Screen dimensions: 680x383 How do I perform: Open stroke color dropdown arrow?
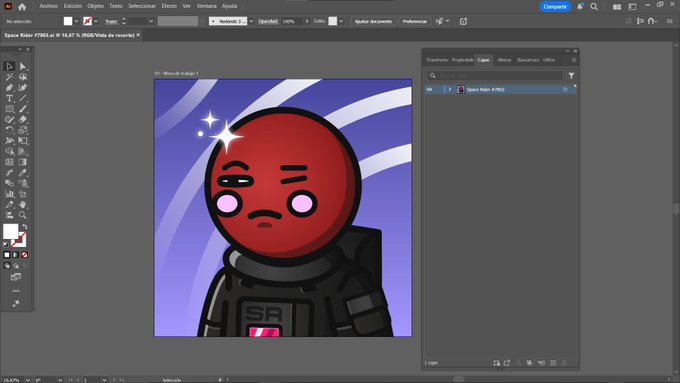click(96, 21)
